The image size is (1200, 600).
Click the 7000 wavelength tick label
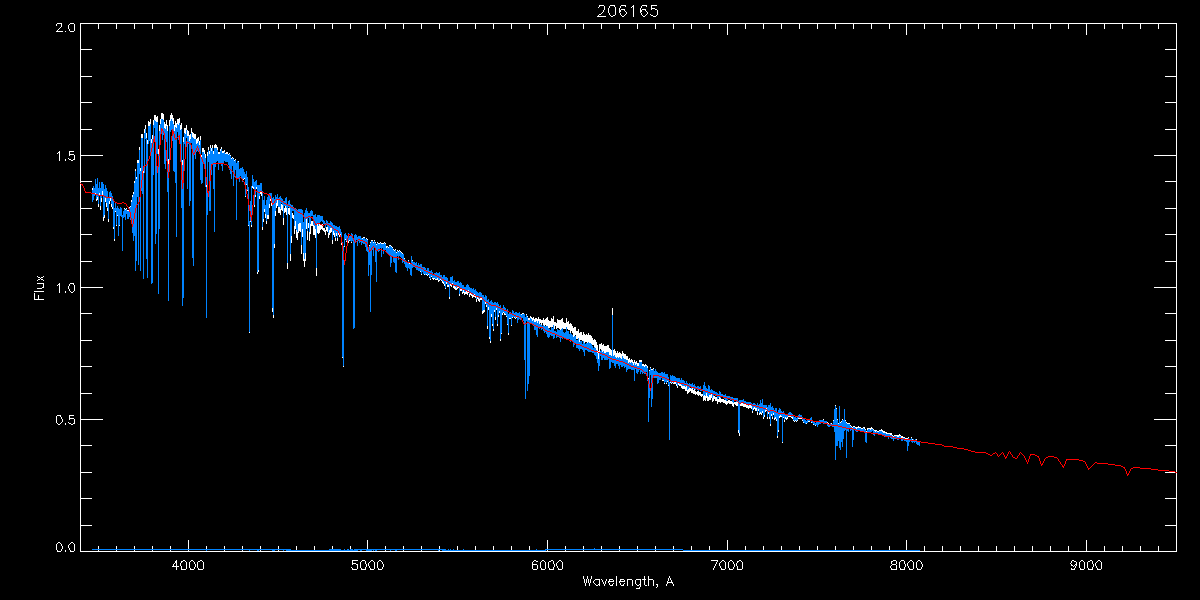click(x=727, y=566)
